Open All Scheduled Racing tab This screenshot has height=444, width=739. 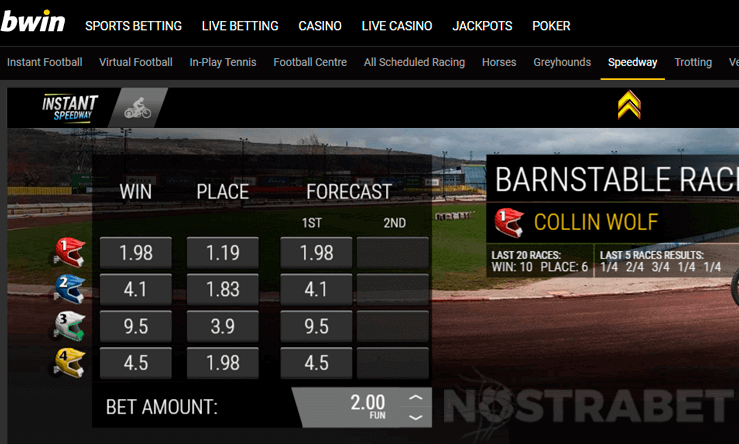click(414, 62)
